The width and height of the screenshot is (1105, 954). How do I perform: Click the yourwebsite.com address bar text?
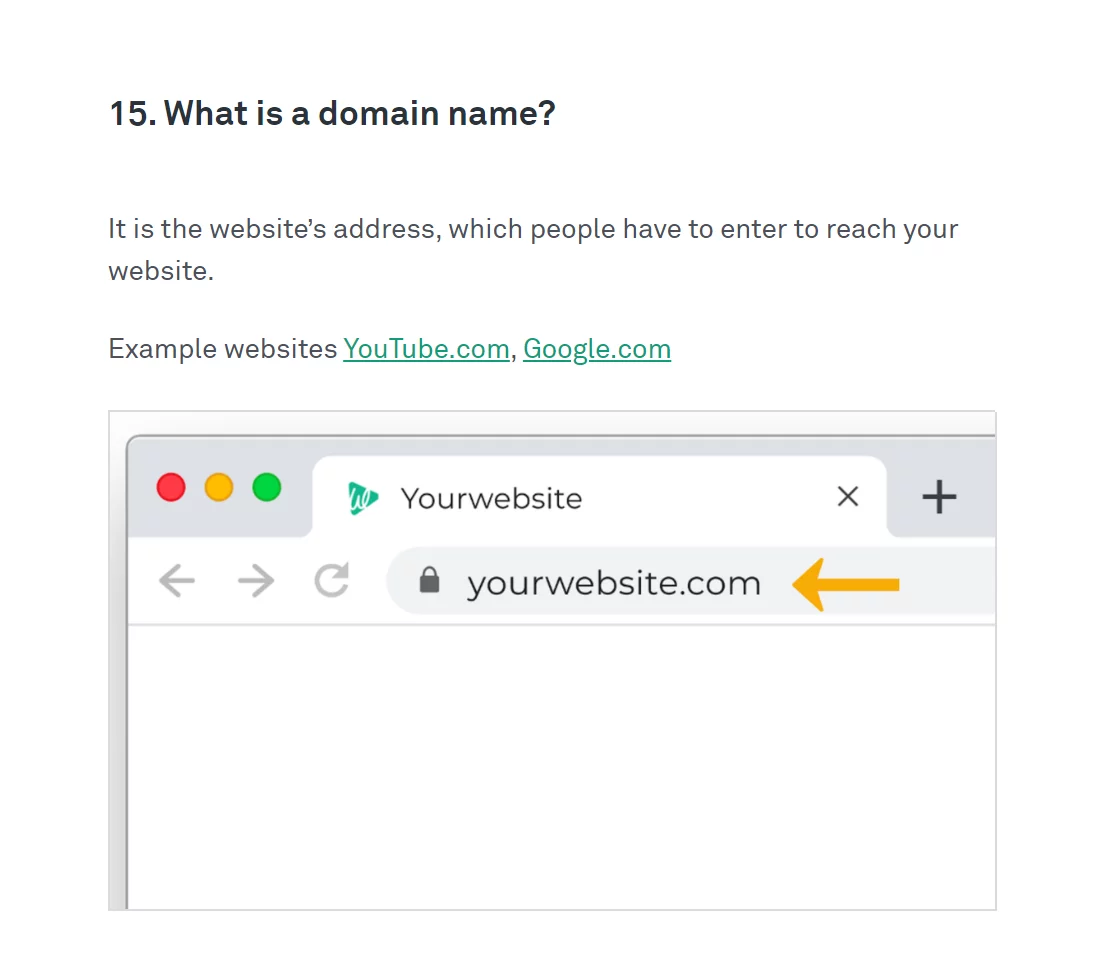(x=614, y=584)
